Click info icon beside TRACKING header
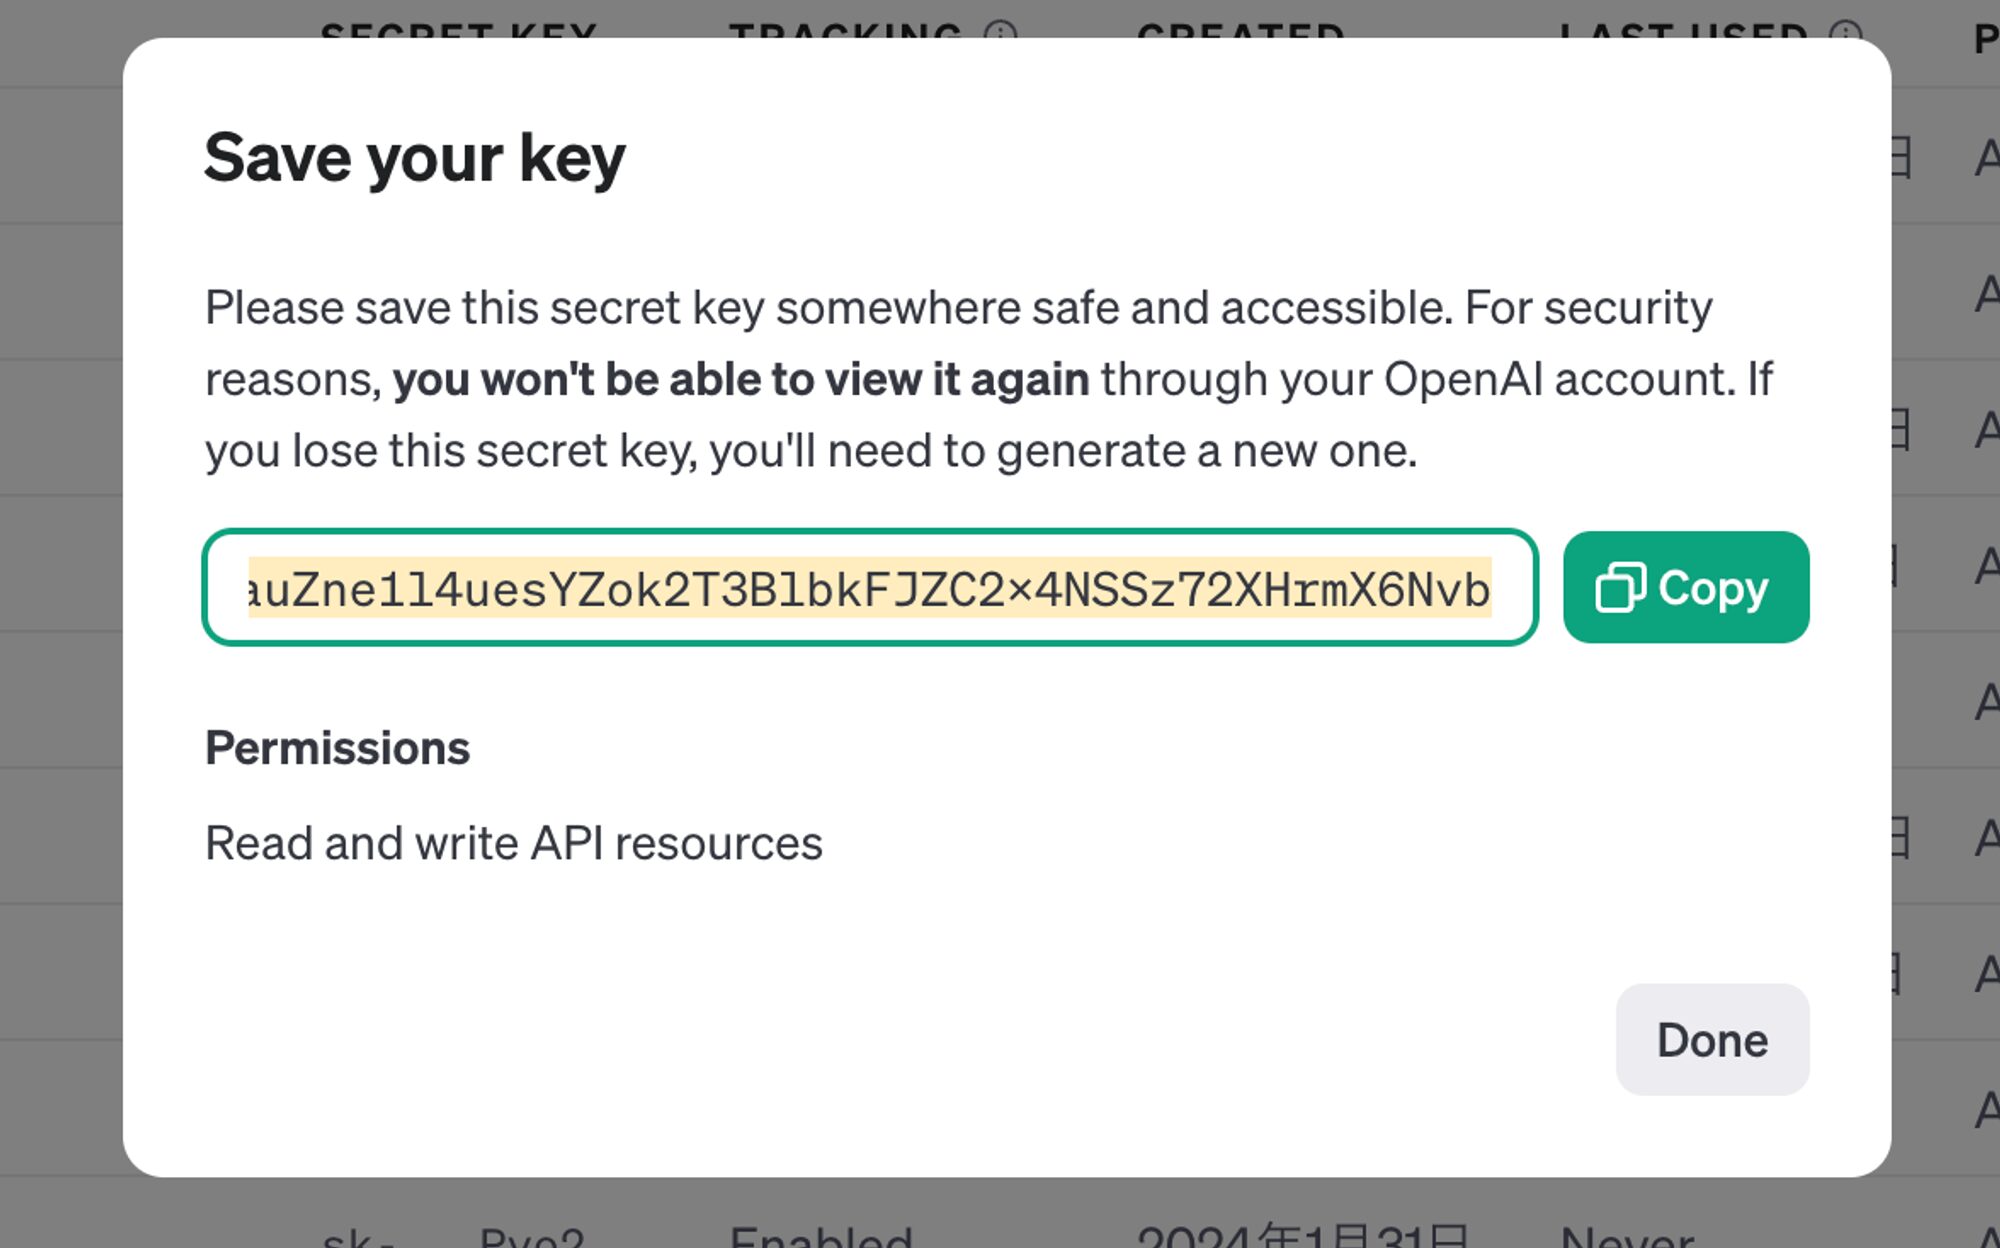The height and width of the screenshot is (1248, 2000). 999,32
